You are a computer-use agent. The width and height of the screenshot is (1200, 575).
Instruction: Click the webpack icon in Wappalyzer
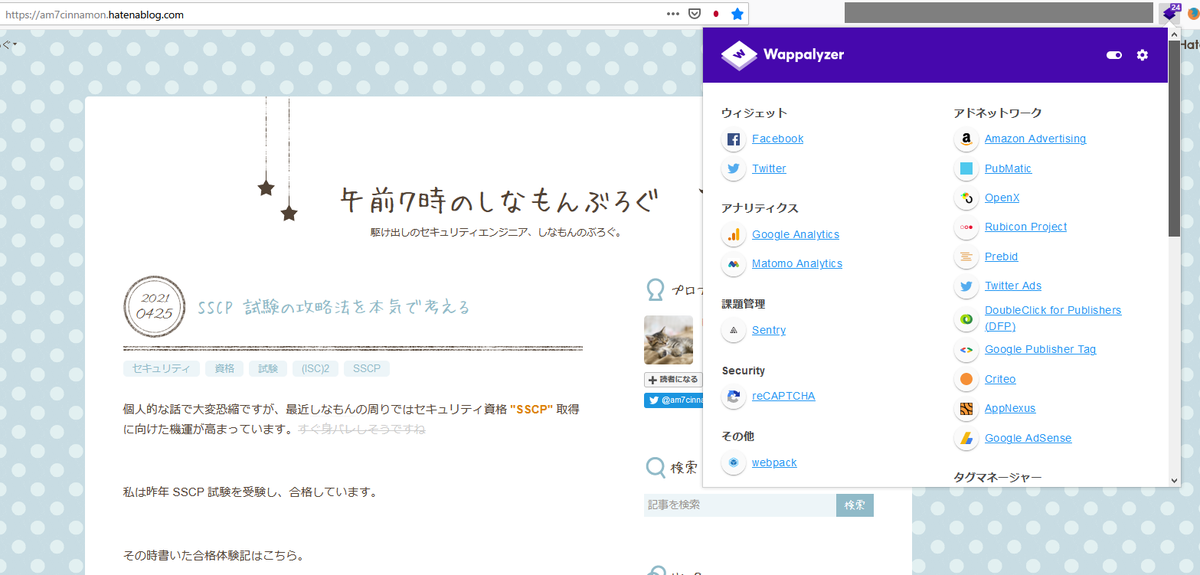733,463
